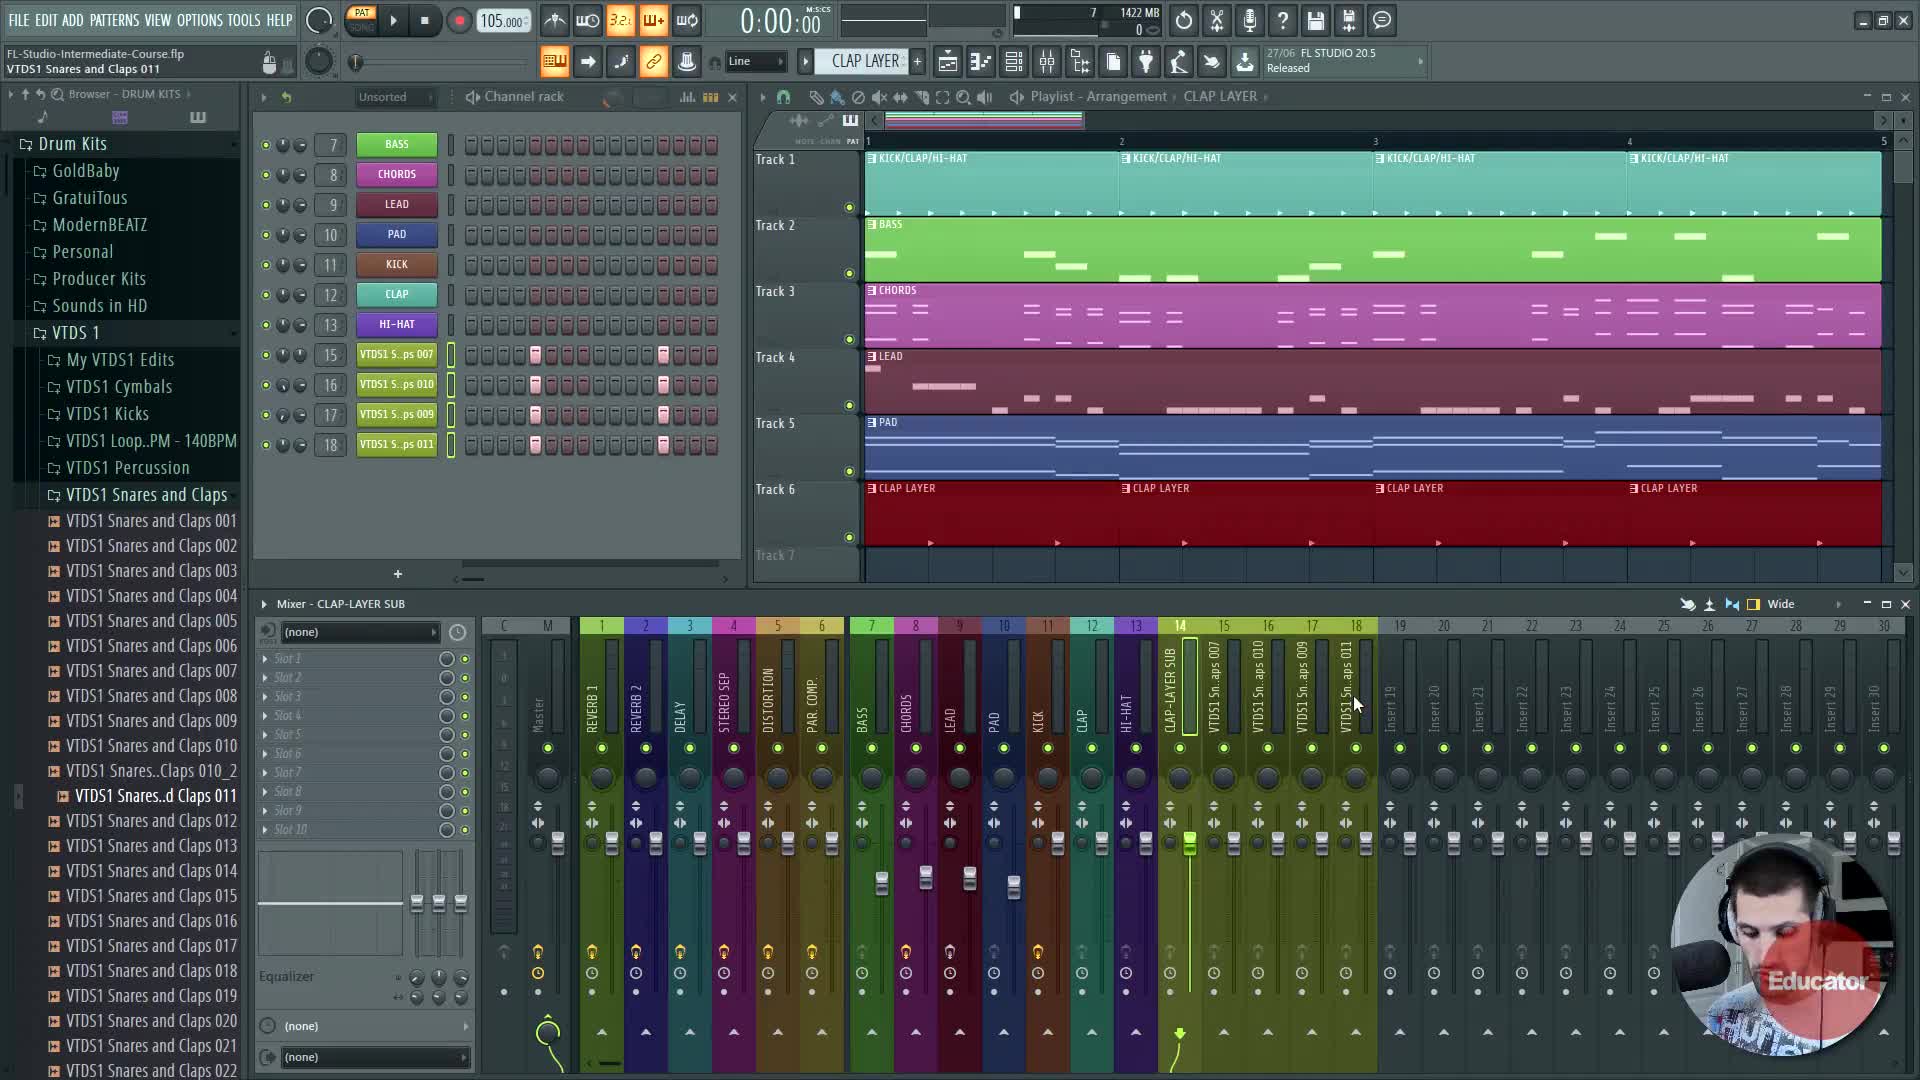Viewport: 1920px width, 1080px height.
Task: Mute the KICK channel green LED
Action: (265, 265)
